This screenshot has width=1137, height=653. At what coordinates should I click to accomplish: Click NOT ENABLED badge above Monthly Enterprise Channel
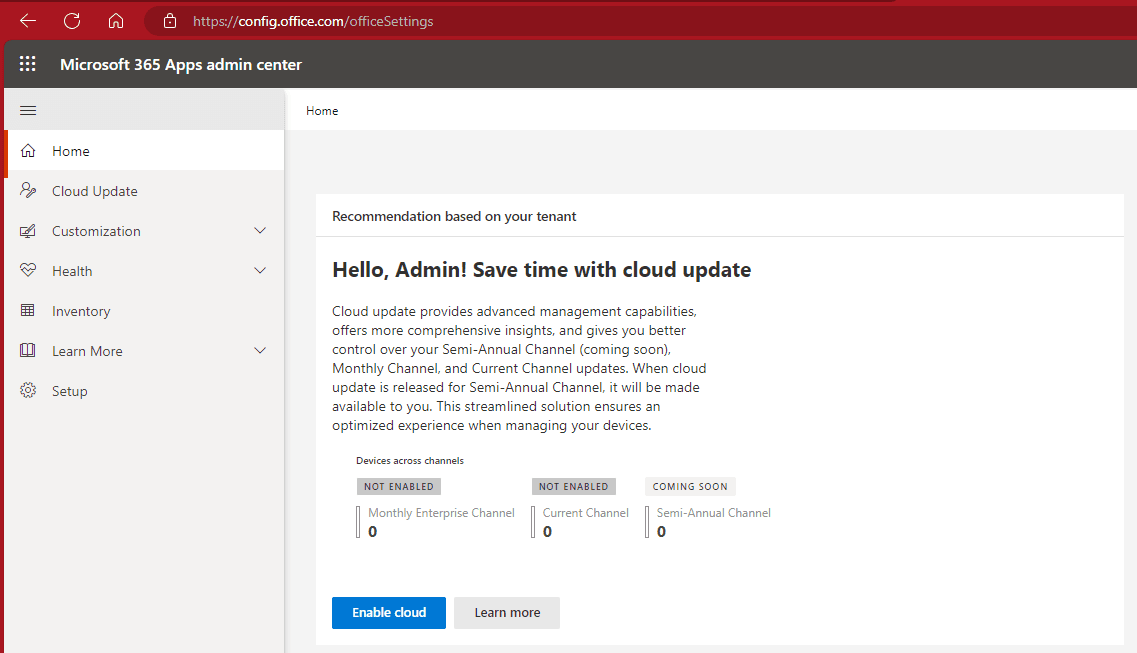(x=399, y=486)
